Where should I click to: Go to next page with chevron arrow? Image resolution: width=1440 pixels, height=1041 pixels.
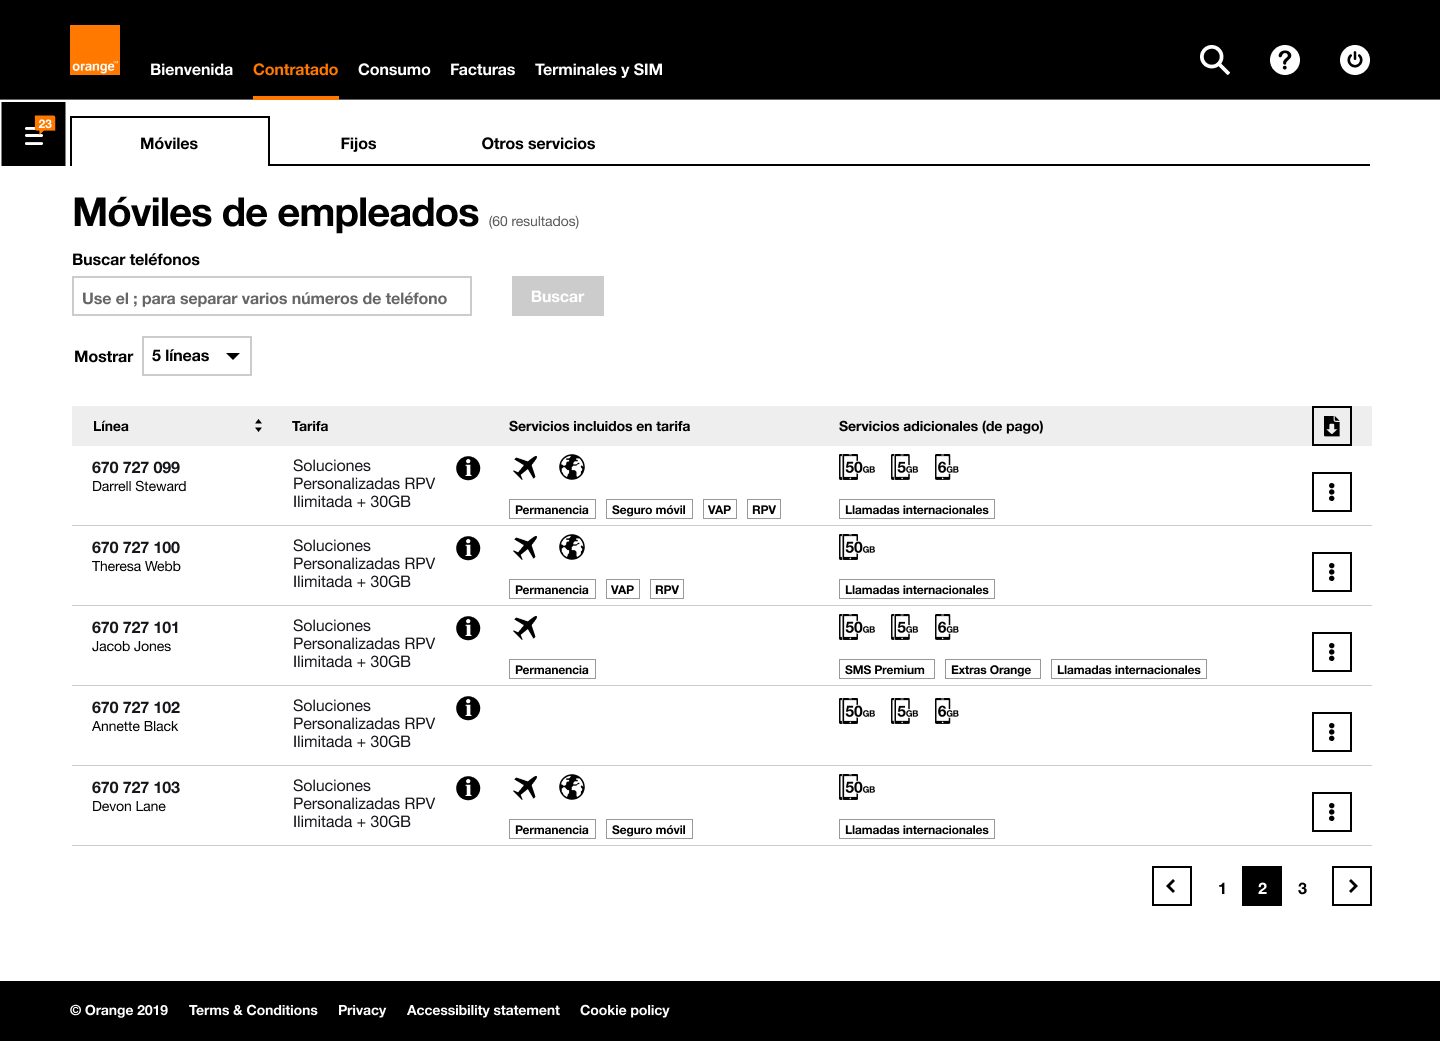1351,886
